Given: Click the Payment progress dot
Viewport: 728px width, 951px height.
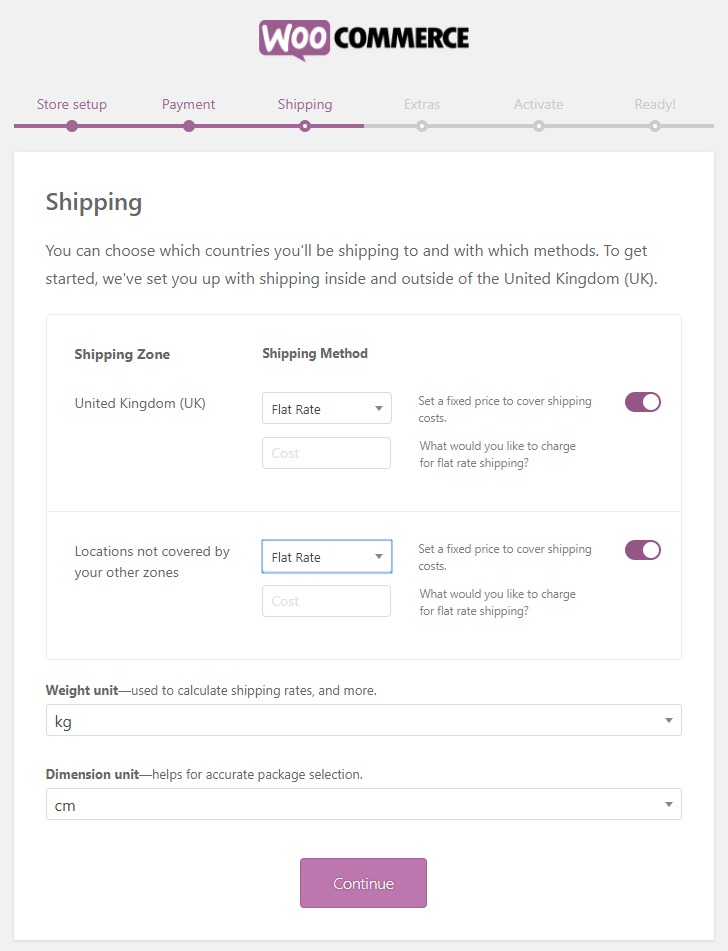Looking at the screenshot, I should [189, 126].
